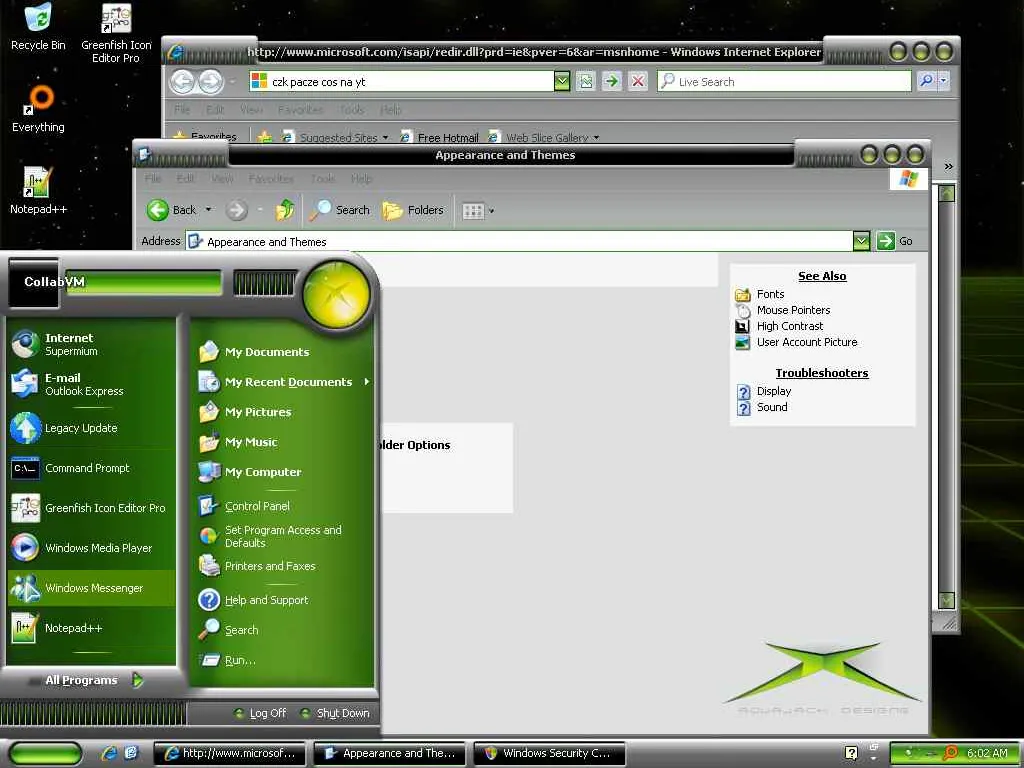Click inside the Live Search box

784,82
